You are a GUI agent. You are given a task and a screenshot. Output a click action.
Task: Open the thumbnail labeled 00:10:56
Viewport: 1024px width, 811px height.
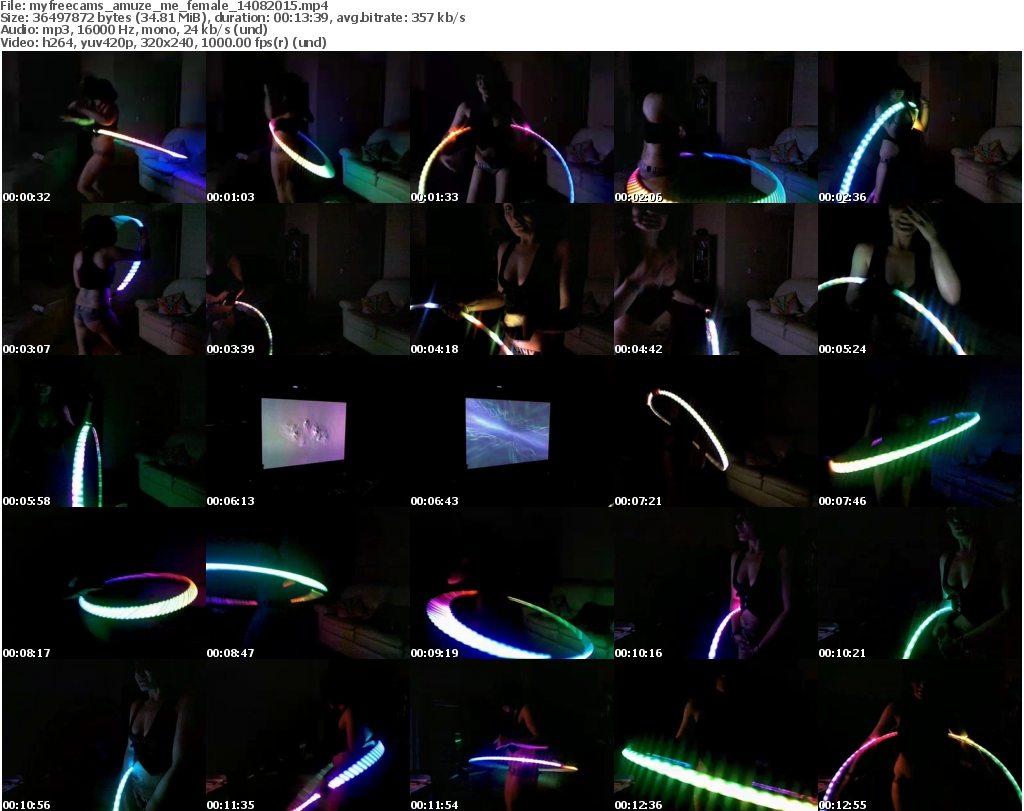tap(104, 735)
